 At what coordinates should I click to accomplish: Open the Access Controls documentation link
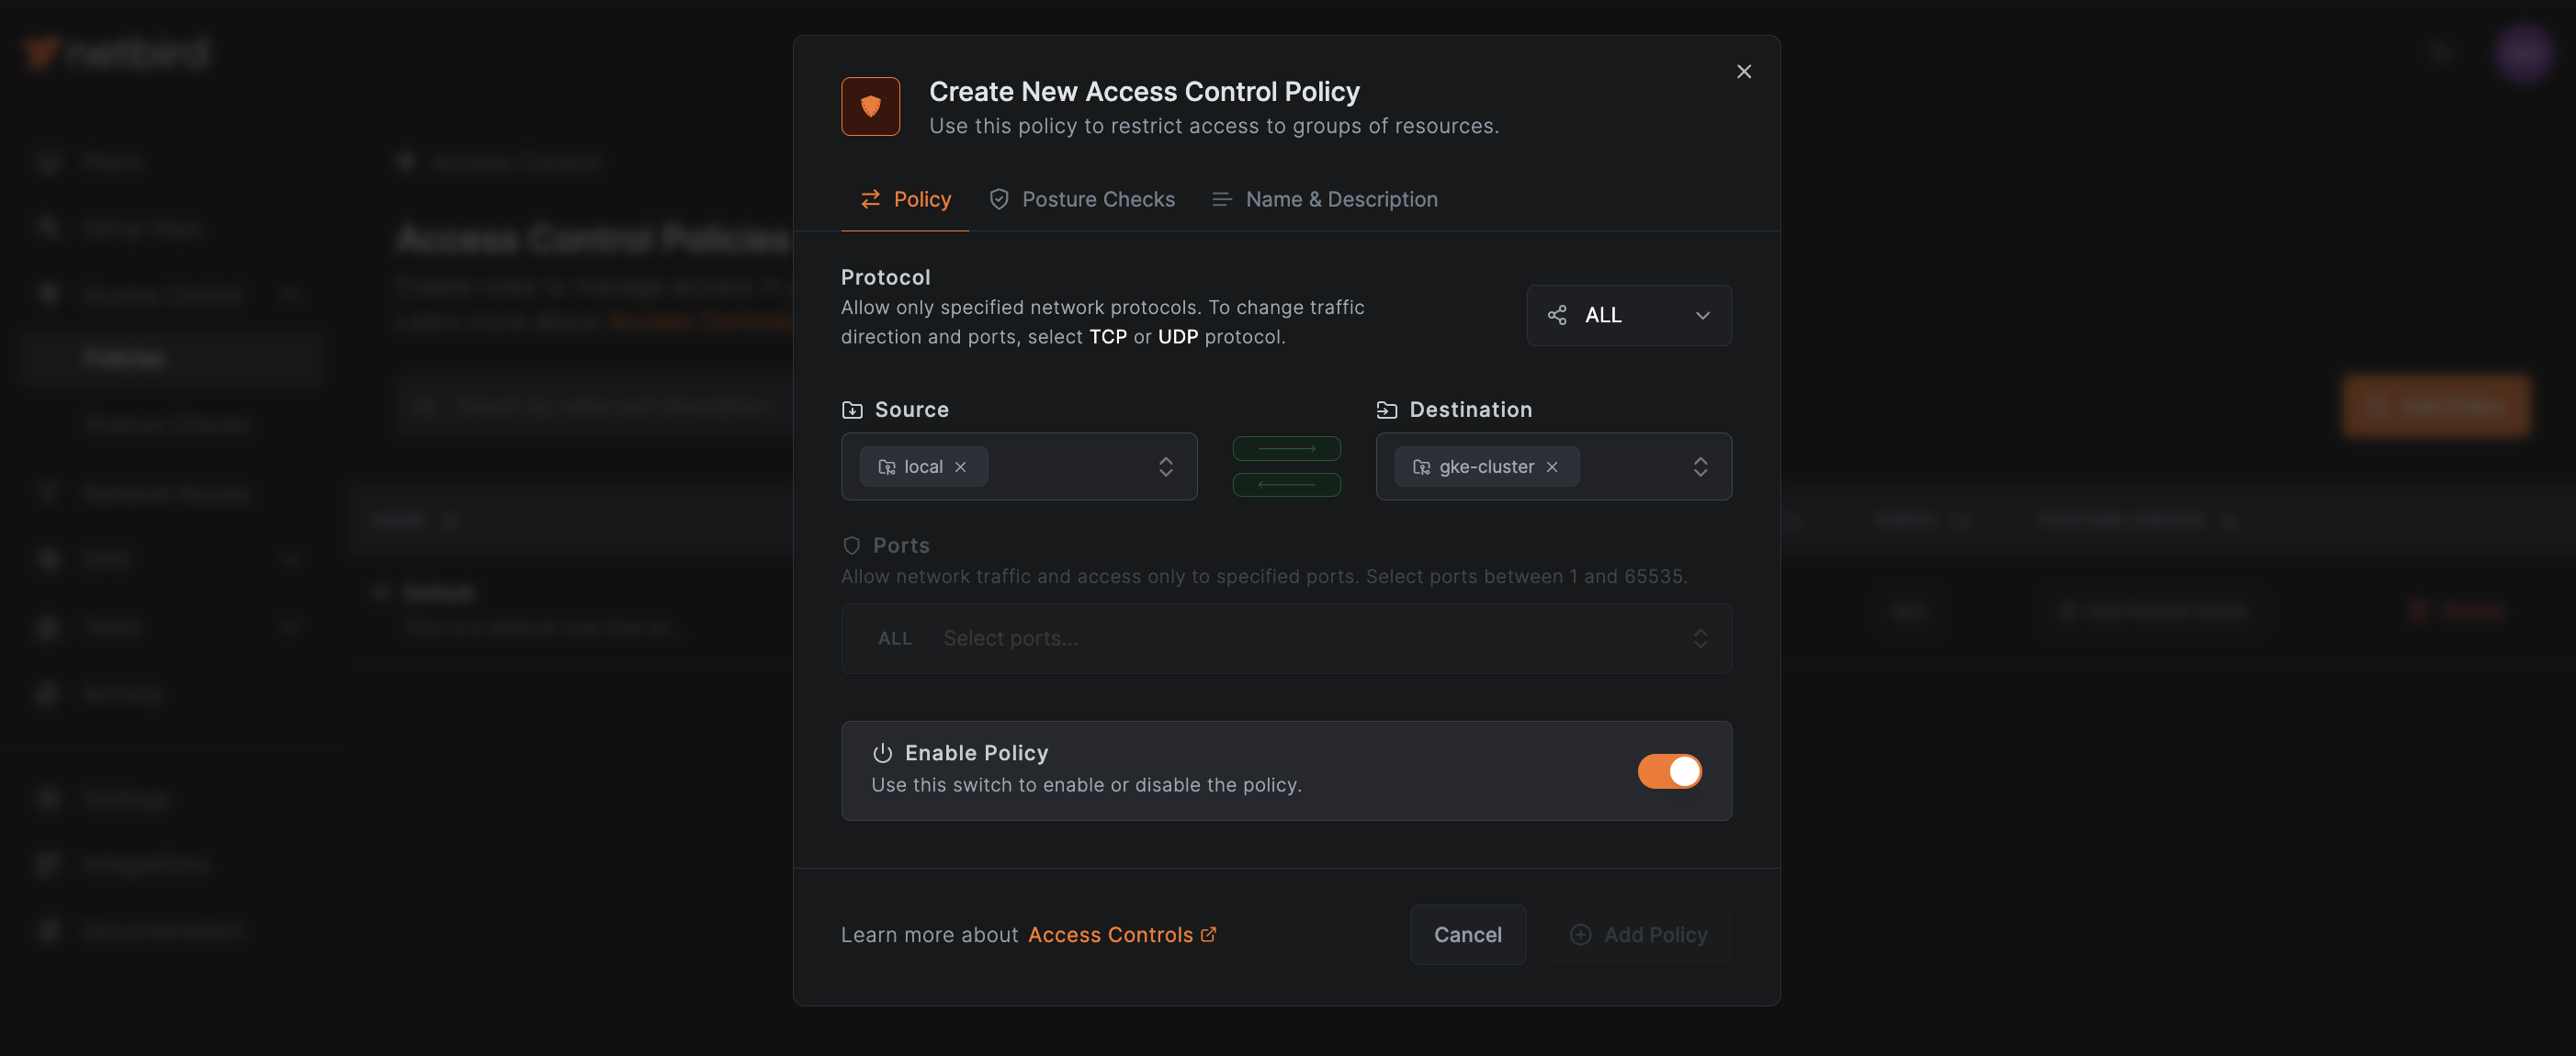pos(1110,935)
